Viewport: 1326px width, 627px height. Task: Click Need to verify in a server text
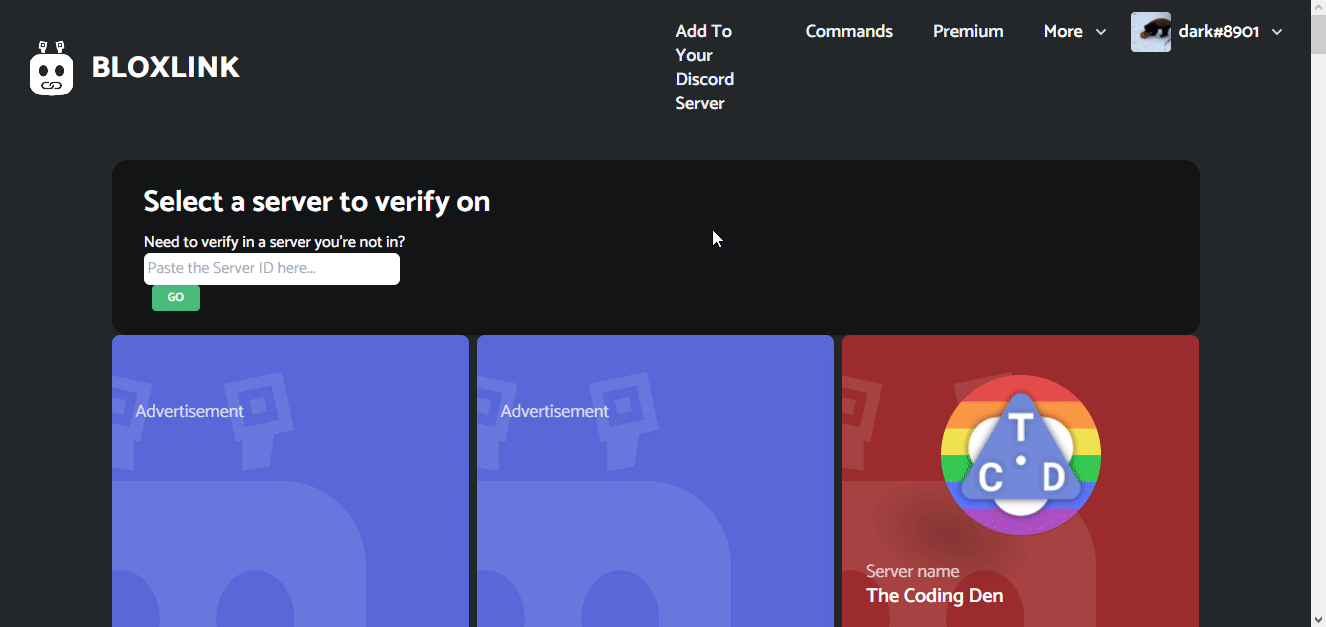pyautogui.click(x=274, y=242)
